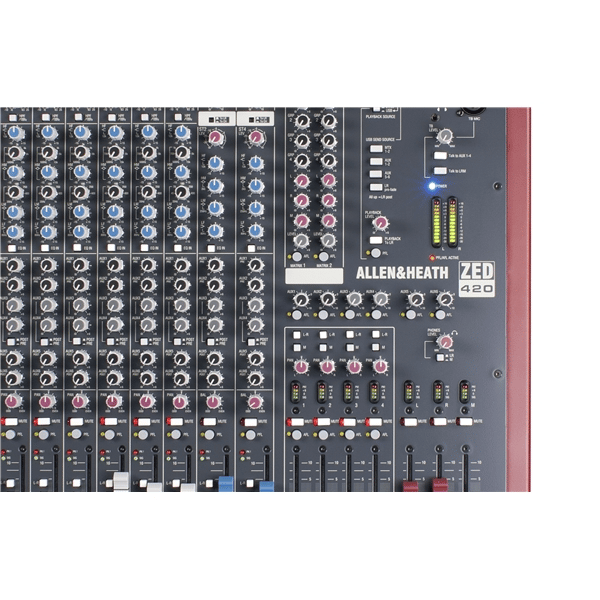600x600 pixels.
Task: Turn the AUX4 master level knob
Action: [x=380, y=300]
